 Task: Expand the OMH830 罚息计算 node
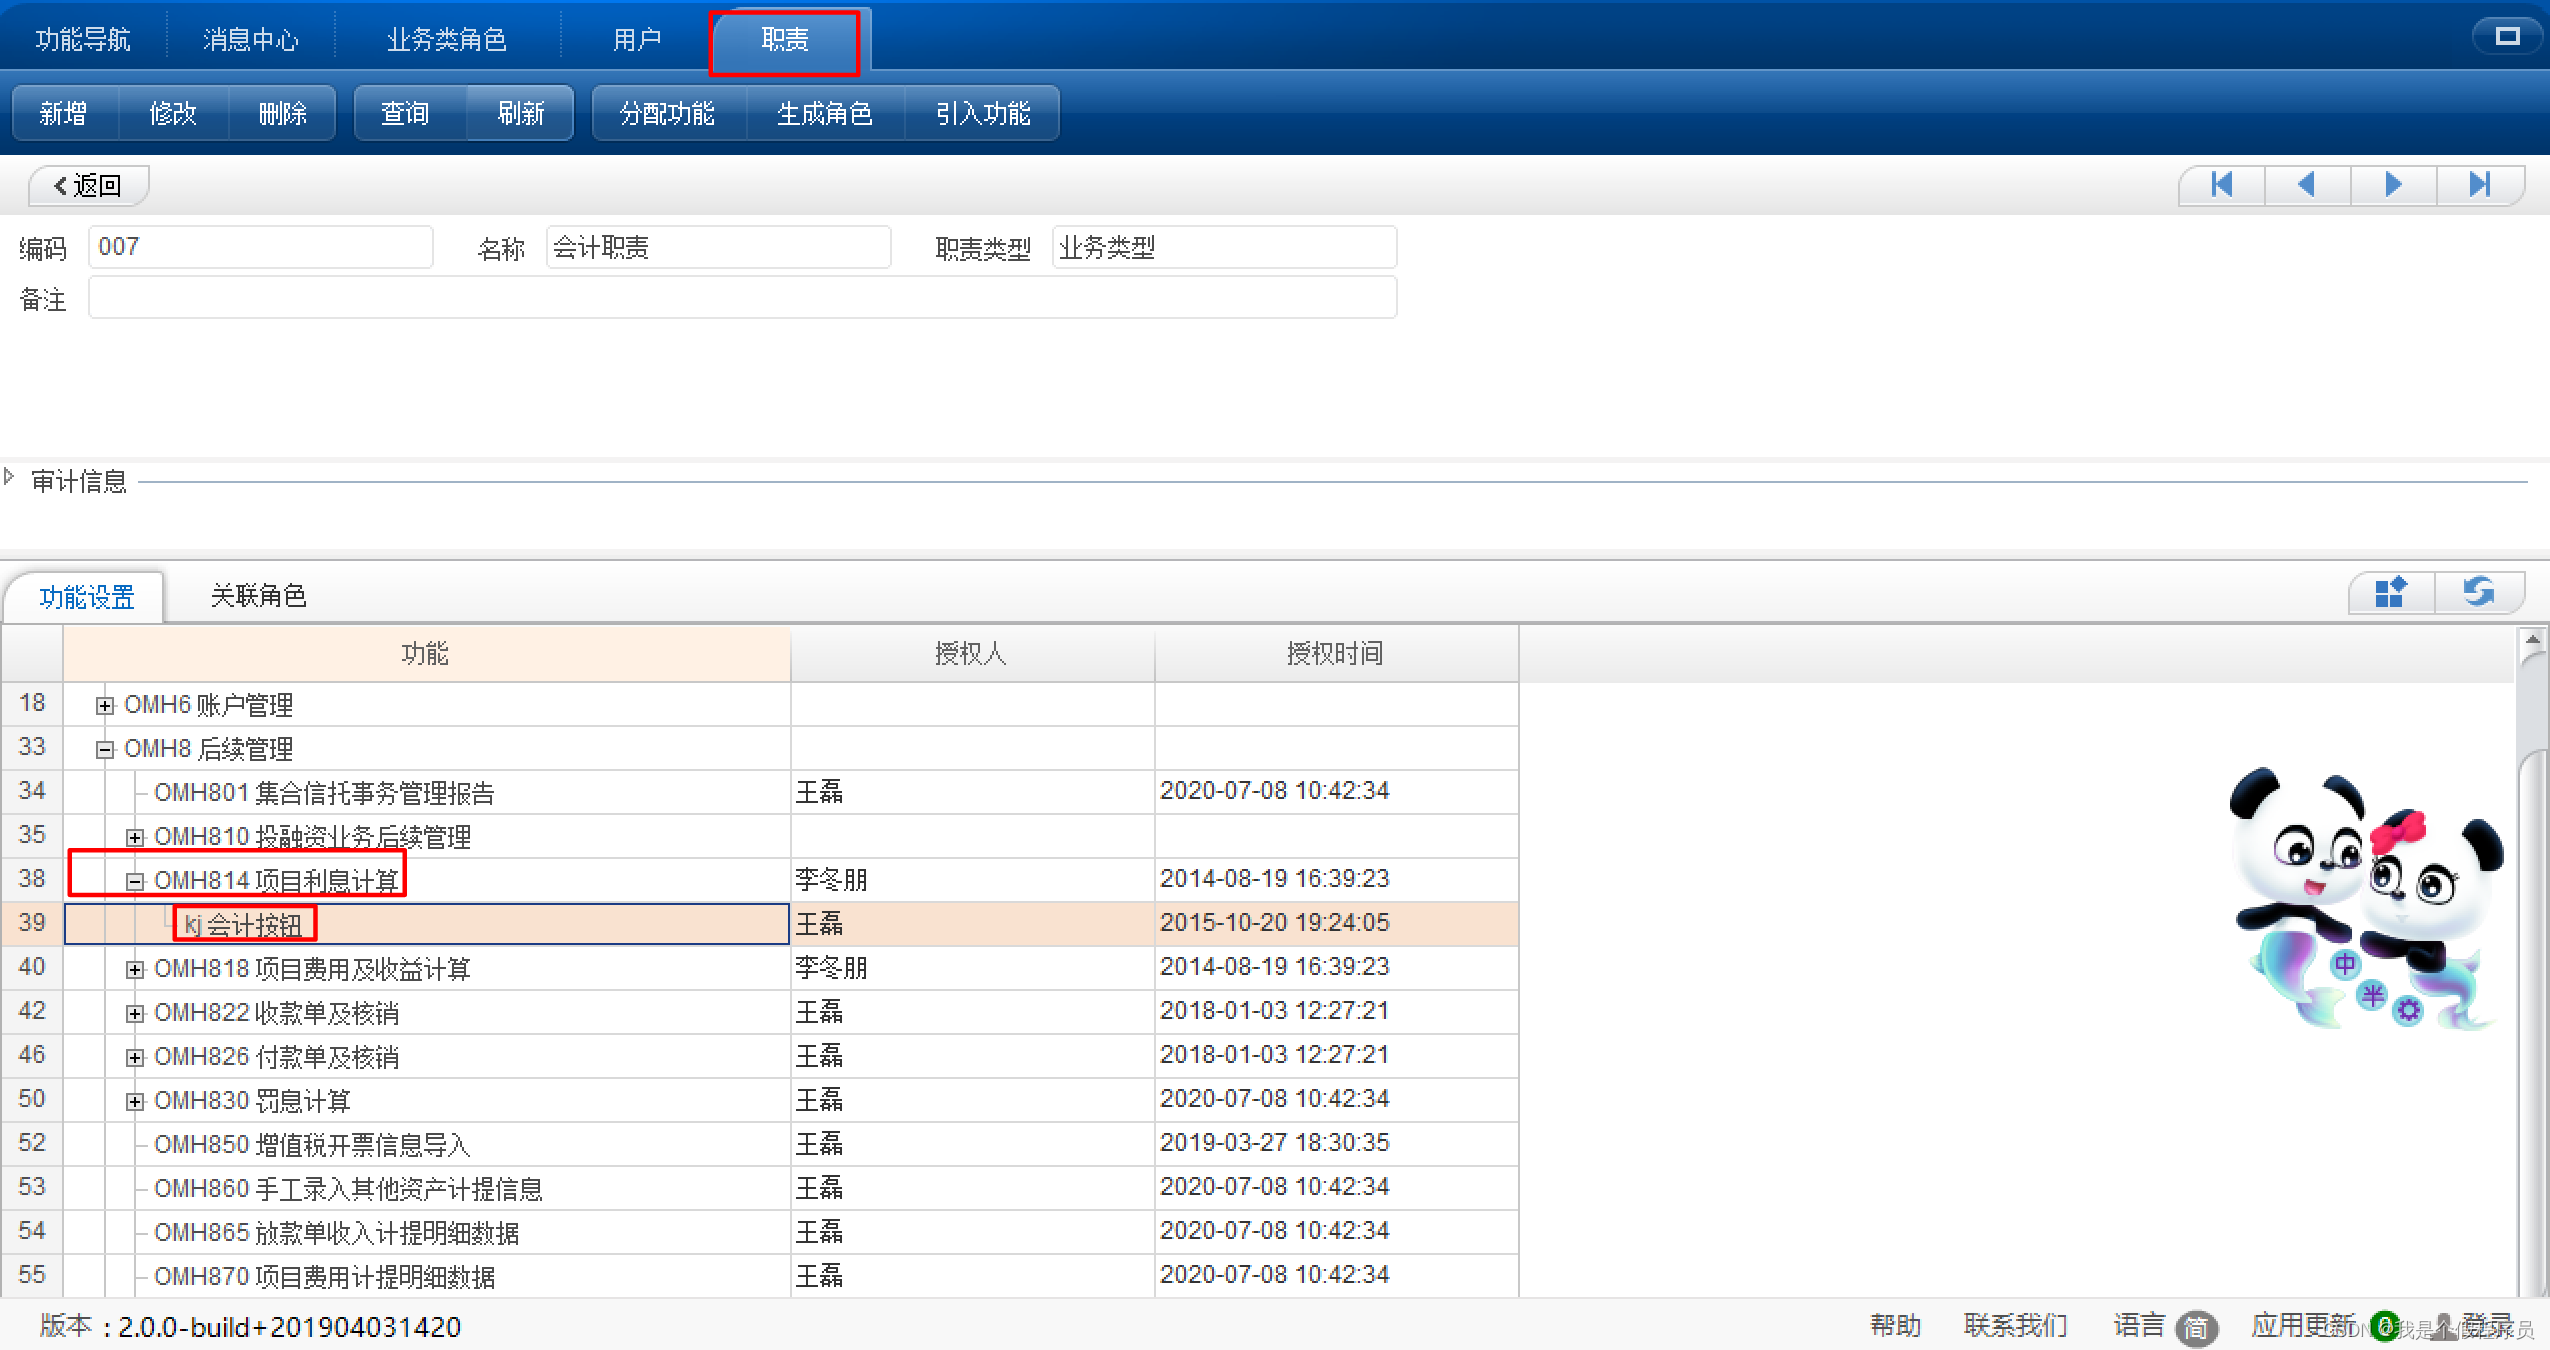(135, 1102)
